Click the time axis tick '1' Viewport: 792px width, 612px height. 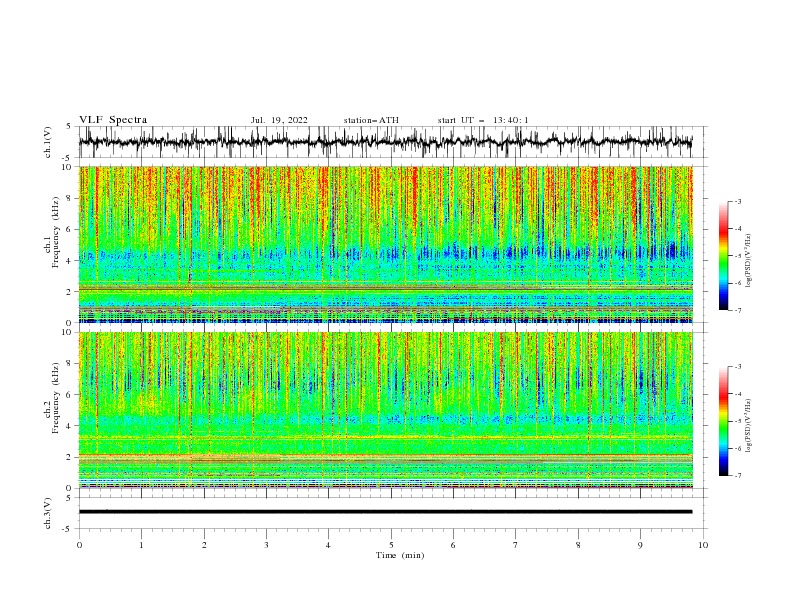[x=141, y=545]
